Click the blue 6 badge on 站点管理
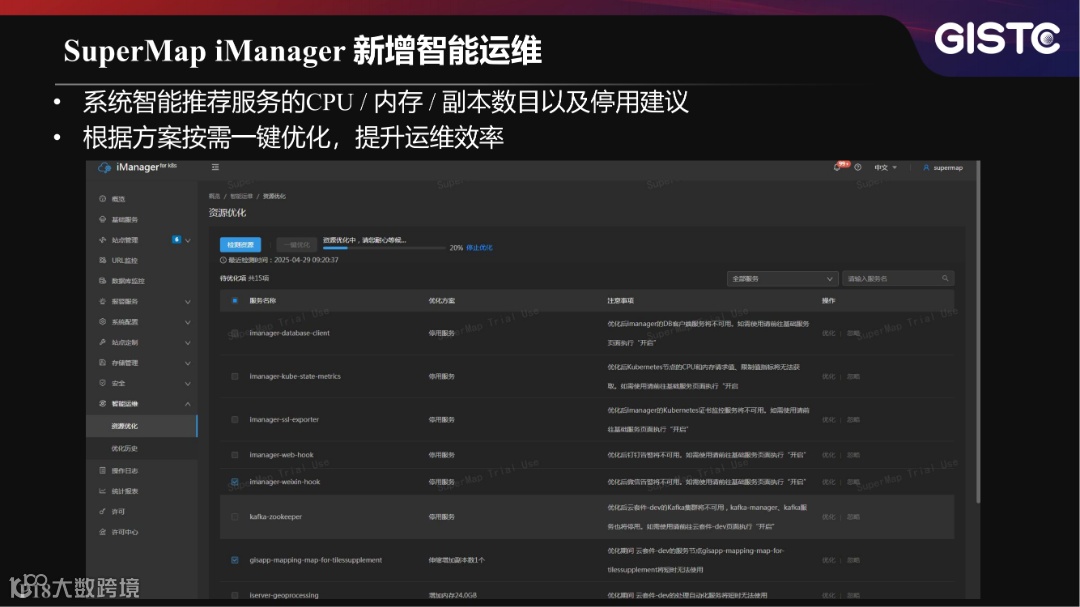This screenshot has height=607, width=1080. point(176,240)
